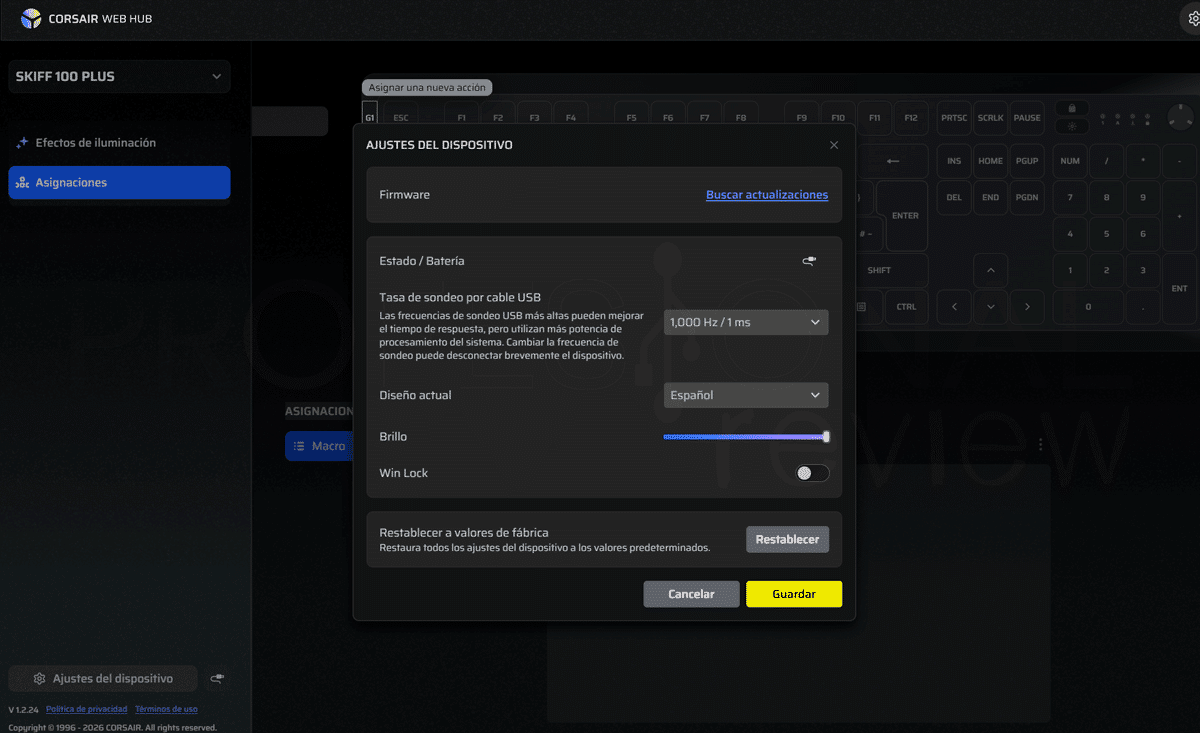Screen dimensions: 1200x733
Task: Click the yellow Guardar button
Action: coord(794,594)
